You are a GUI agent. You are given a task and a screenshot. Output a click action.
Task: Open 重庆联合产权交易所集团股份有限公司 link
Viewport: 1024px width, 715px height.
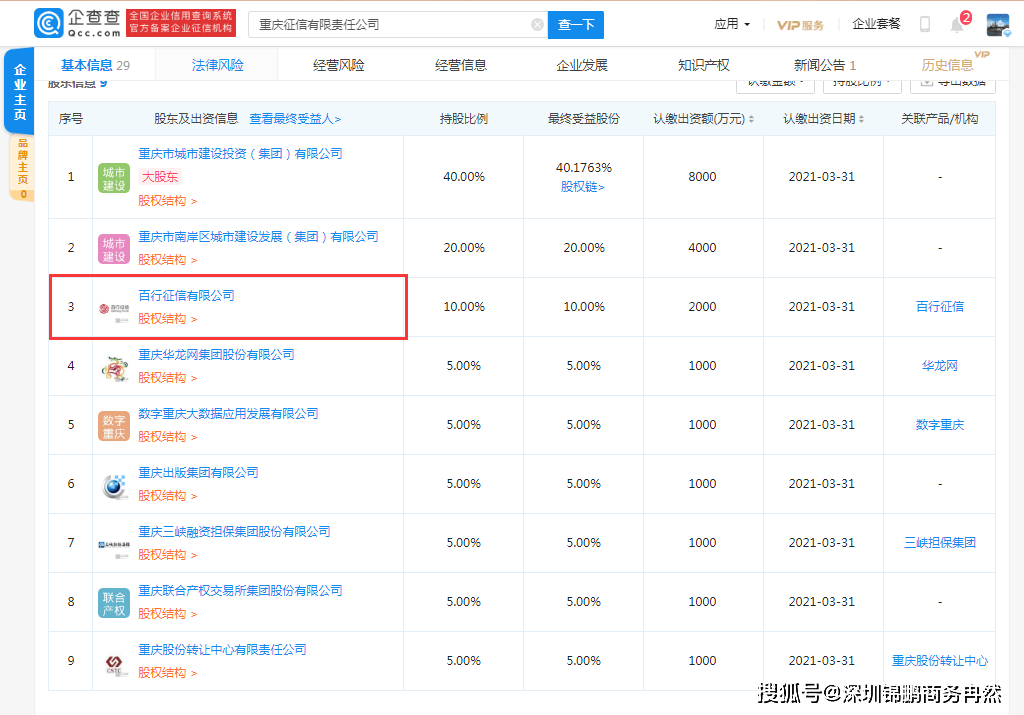click(240, 590)
